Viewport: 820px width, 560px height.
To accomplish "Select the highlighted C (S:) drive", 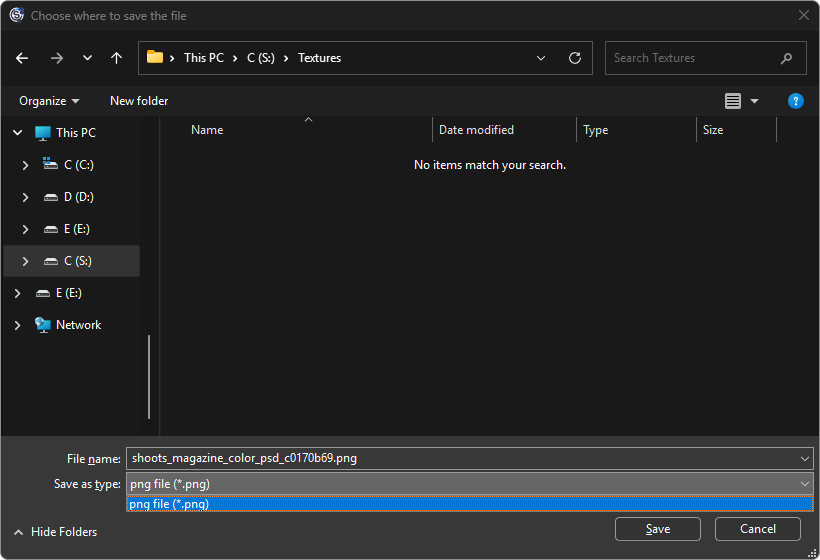I will 72,261.
